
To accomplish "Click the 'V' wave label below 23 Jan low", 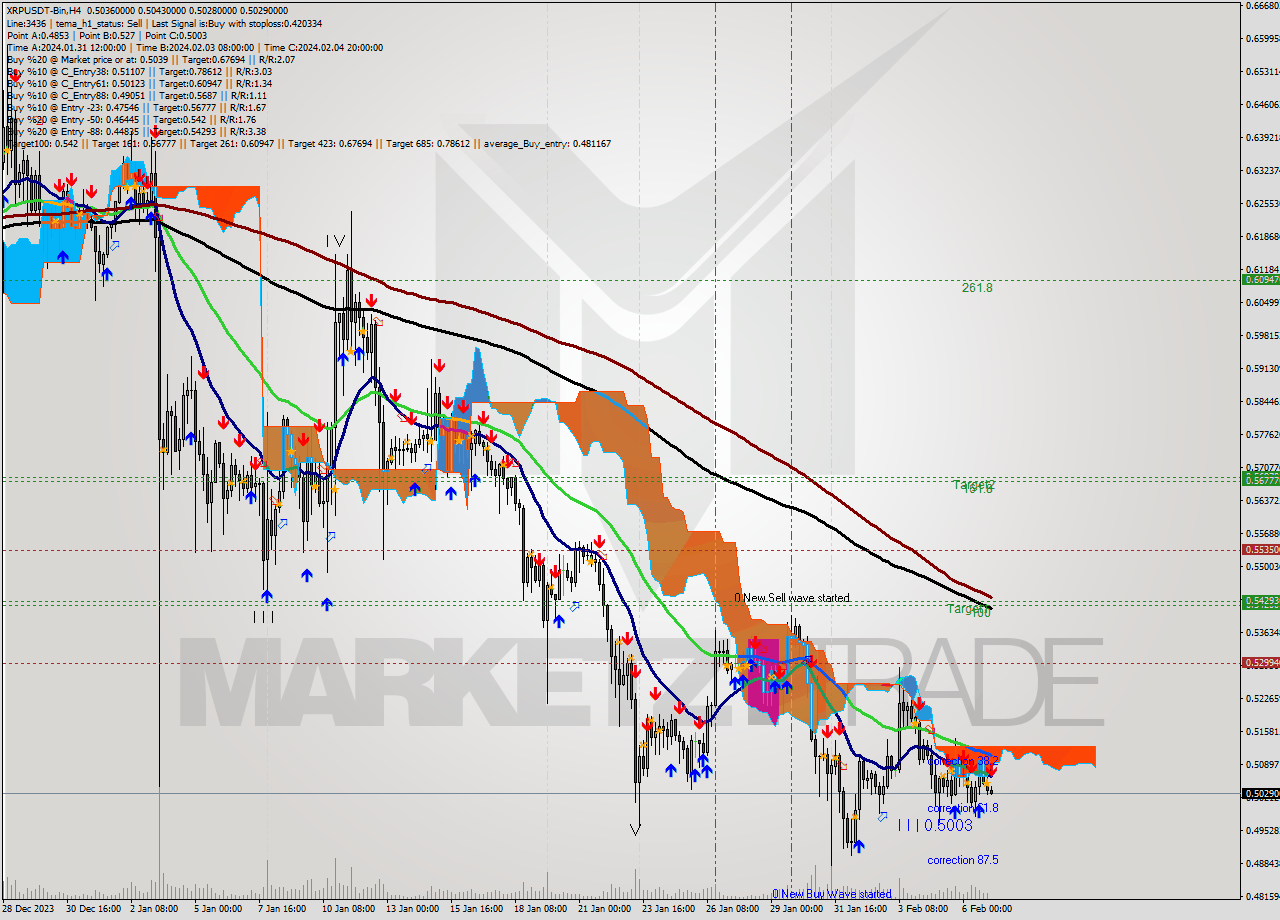I will (x=636, y=829).
